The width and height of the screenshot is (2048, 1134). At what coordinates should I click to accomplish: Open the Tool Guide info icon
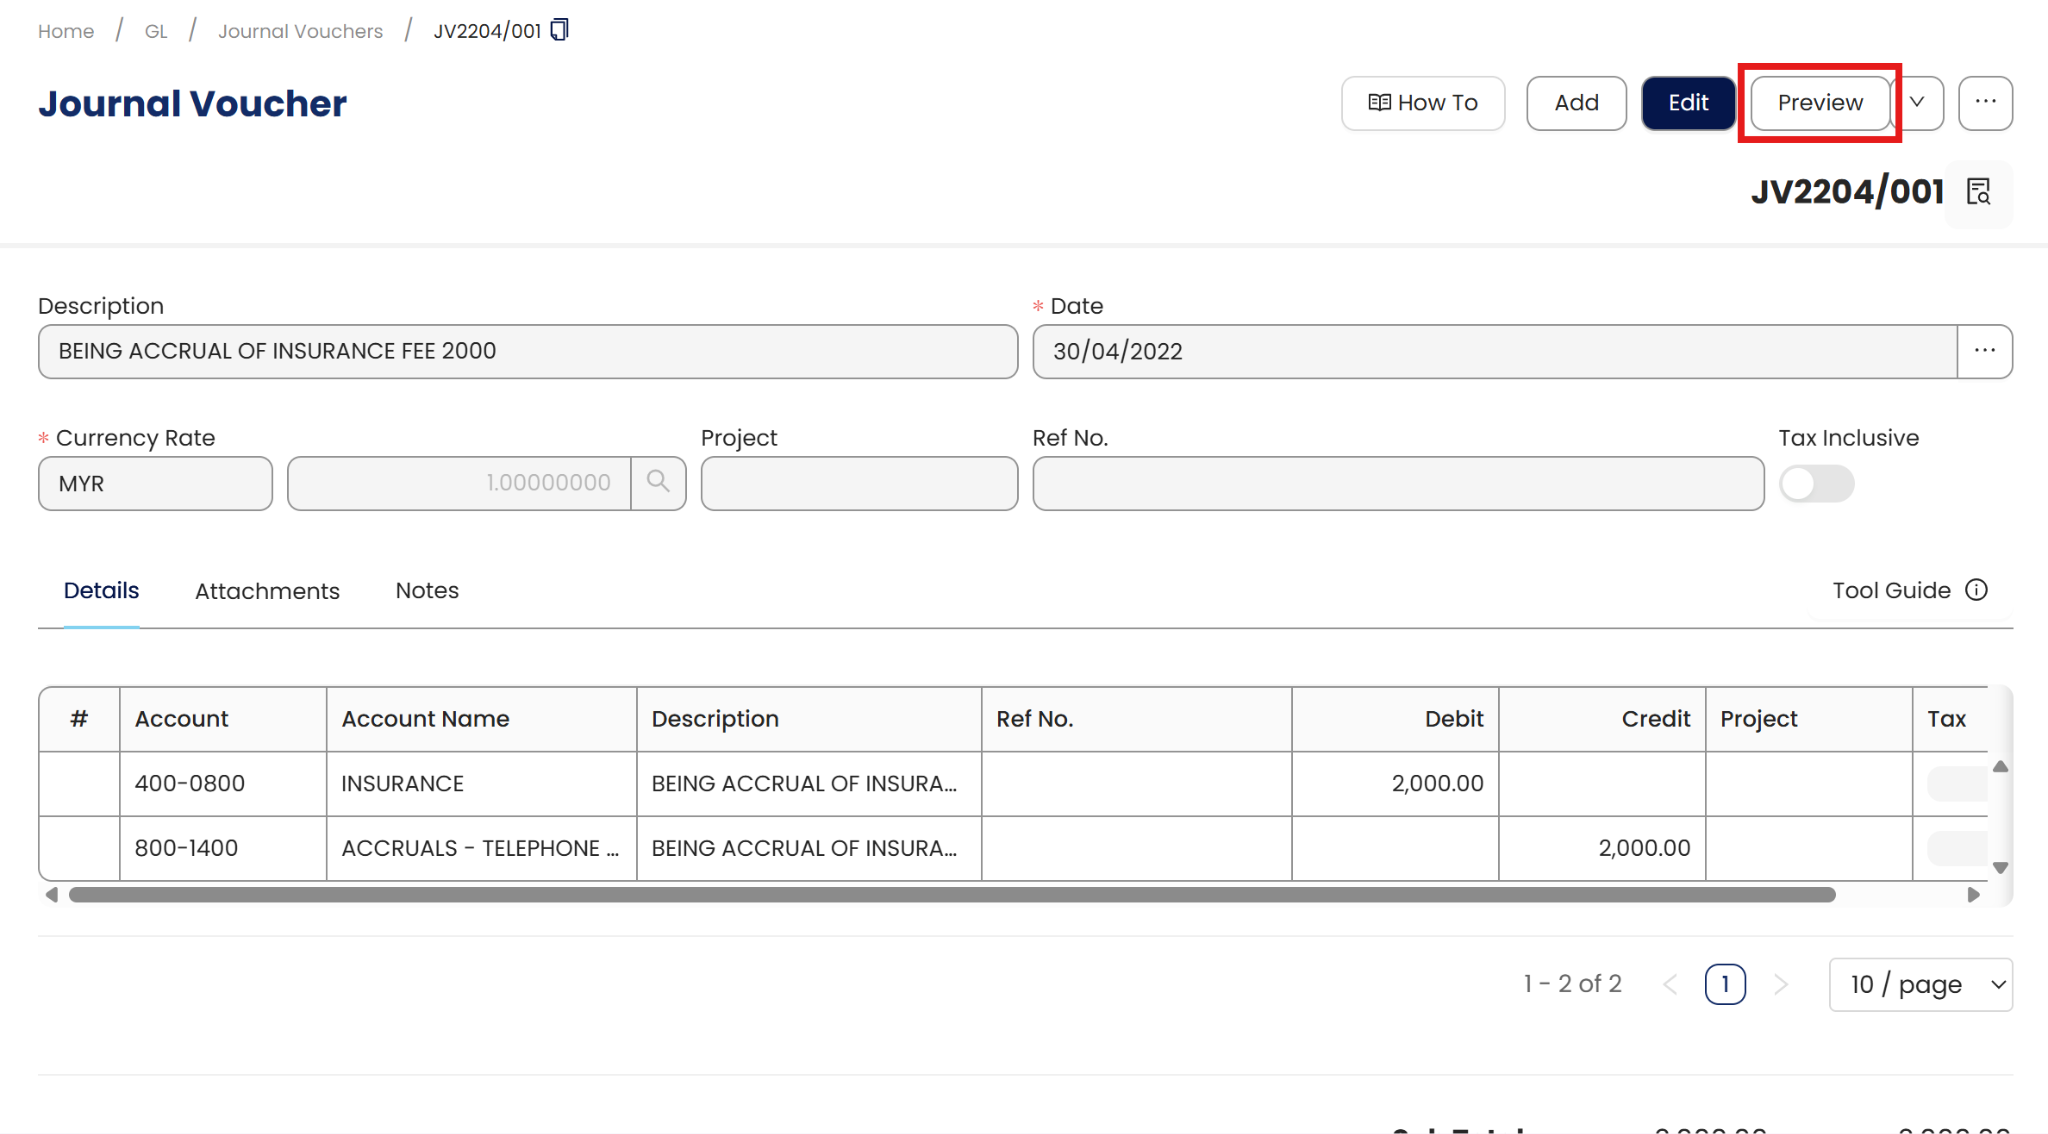coord(1976,590)
